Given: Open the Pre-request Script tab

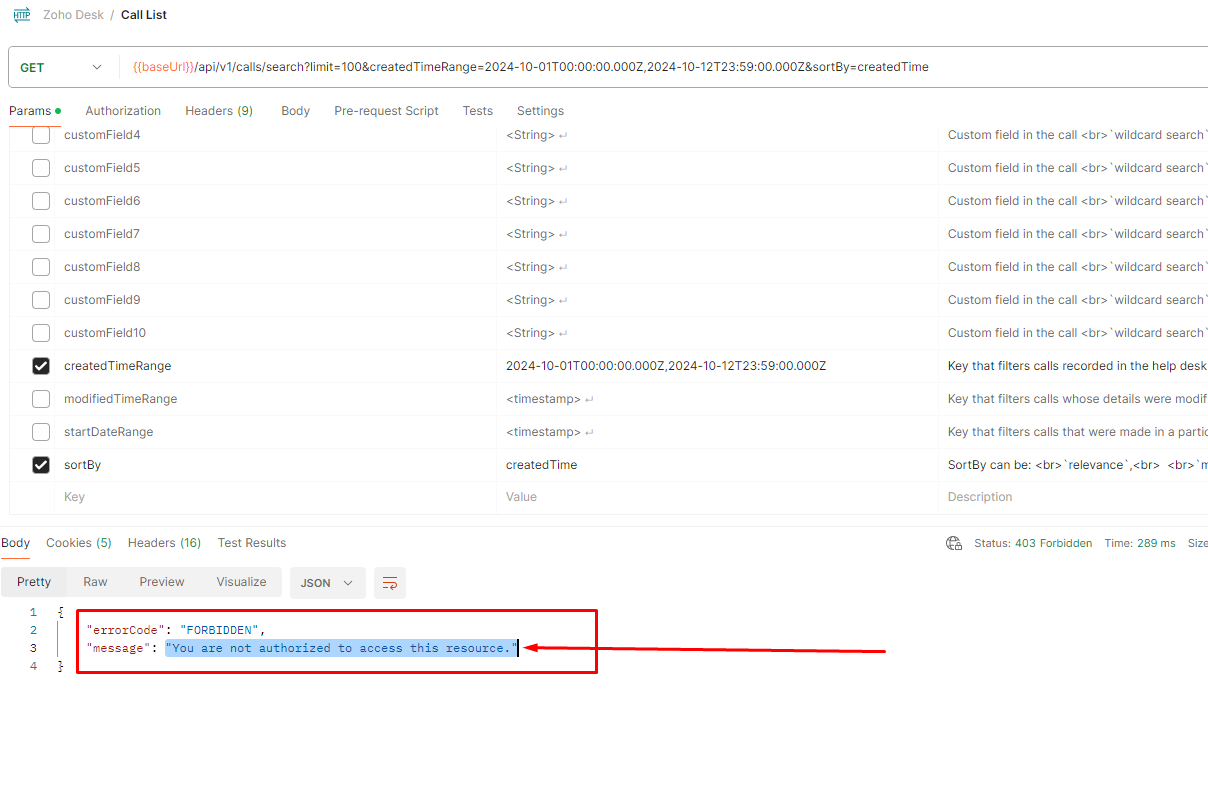Looking at the screenshot, I should (x=386, y=111).
